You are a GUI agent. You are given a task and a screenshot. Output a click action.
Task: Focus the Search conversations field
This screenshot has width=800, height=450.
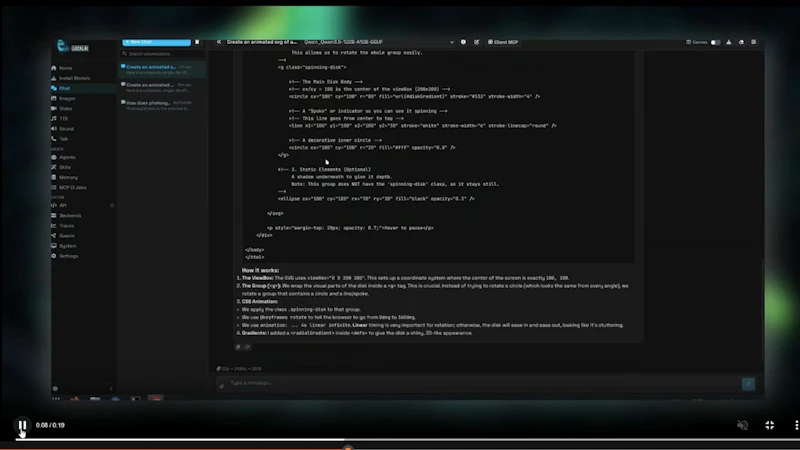[162, 54]
